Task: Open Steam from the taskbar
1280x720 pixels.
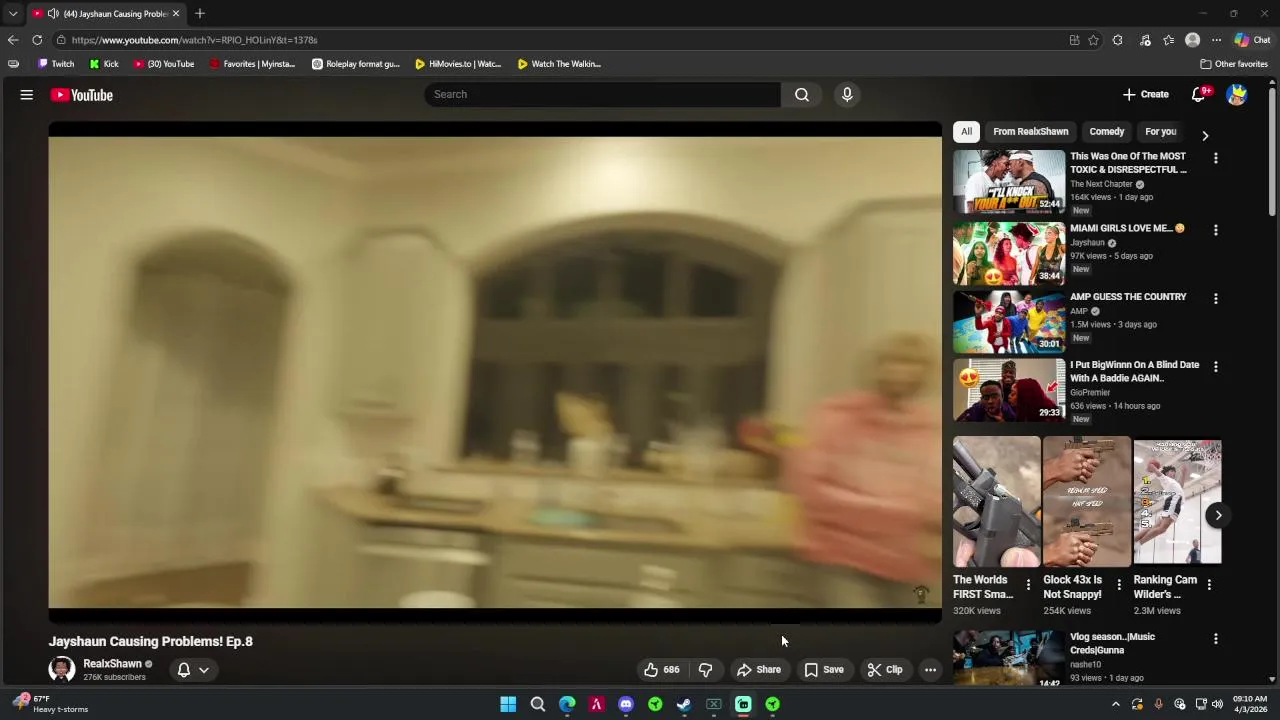Action: click(684, 704)
